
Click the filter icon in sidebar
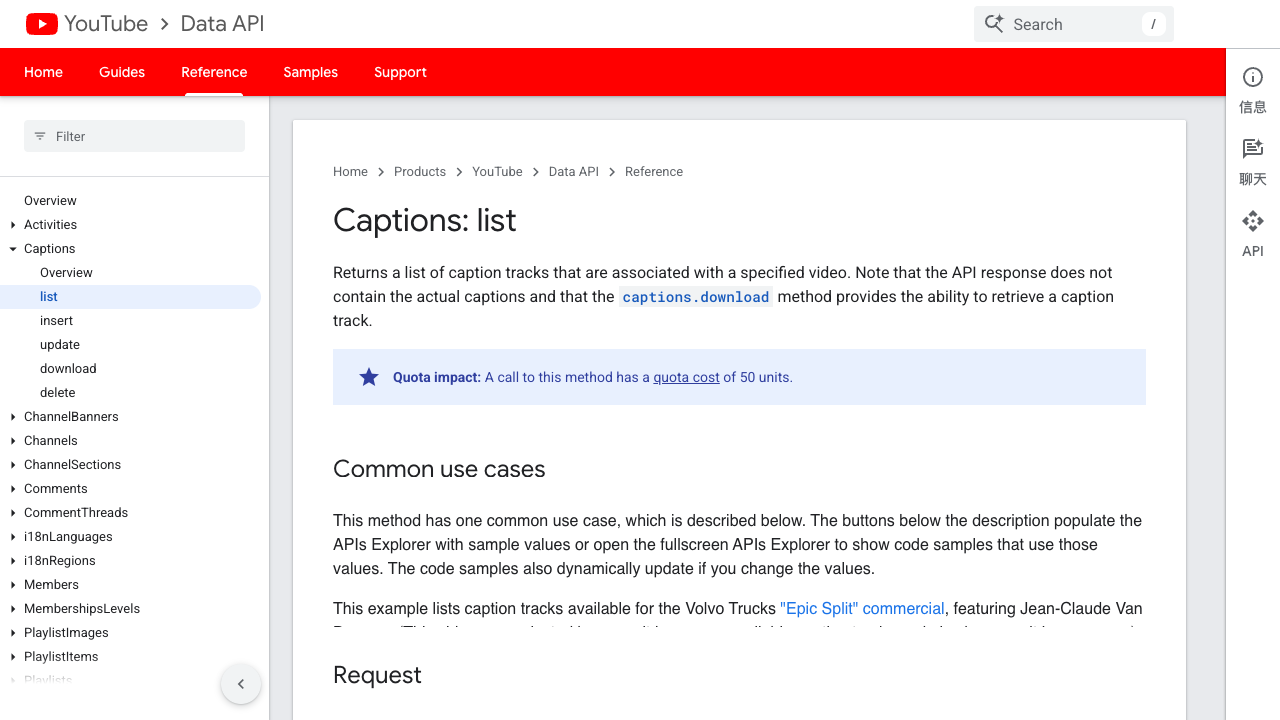pos(40,136)
